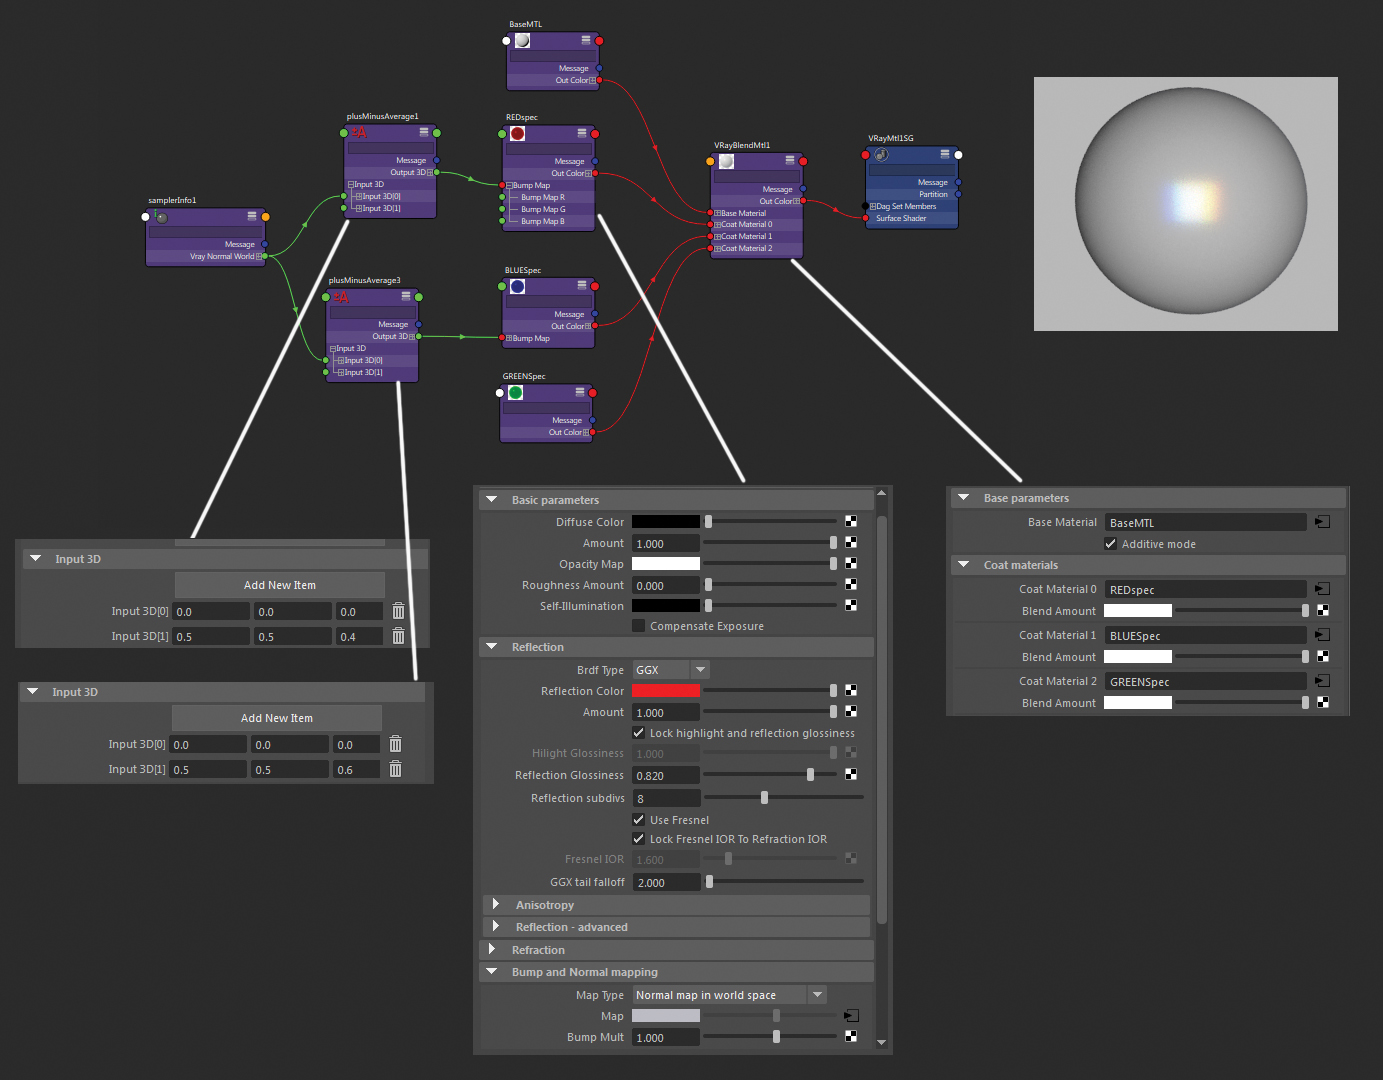This screenshot has height=1080, width=1383.
Task: Click the menu icon on samplerInfo1 node
Action: pyautogui.click(x=250, y=216)
